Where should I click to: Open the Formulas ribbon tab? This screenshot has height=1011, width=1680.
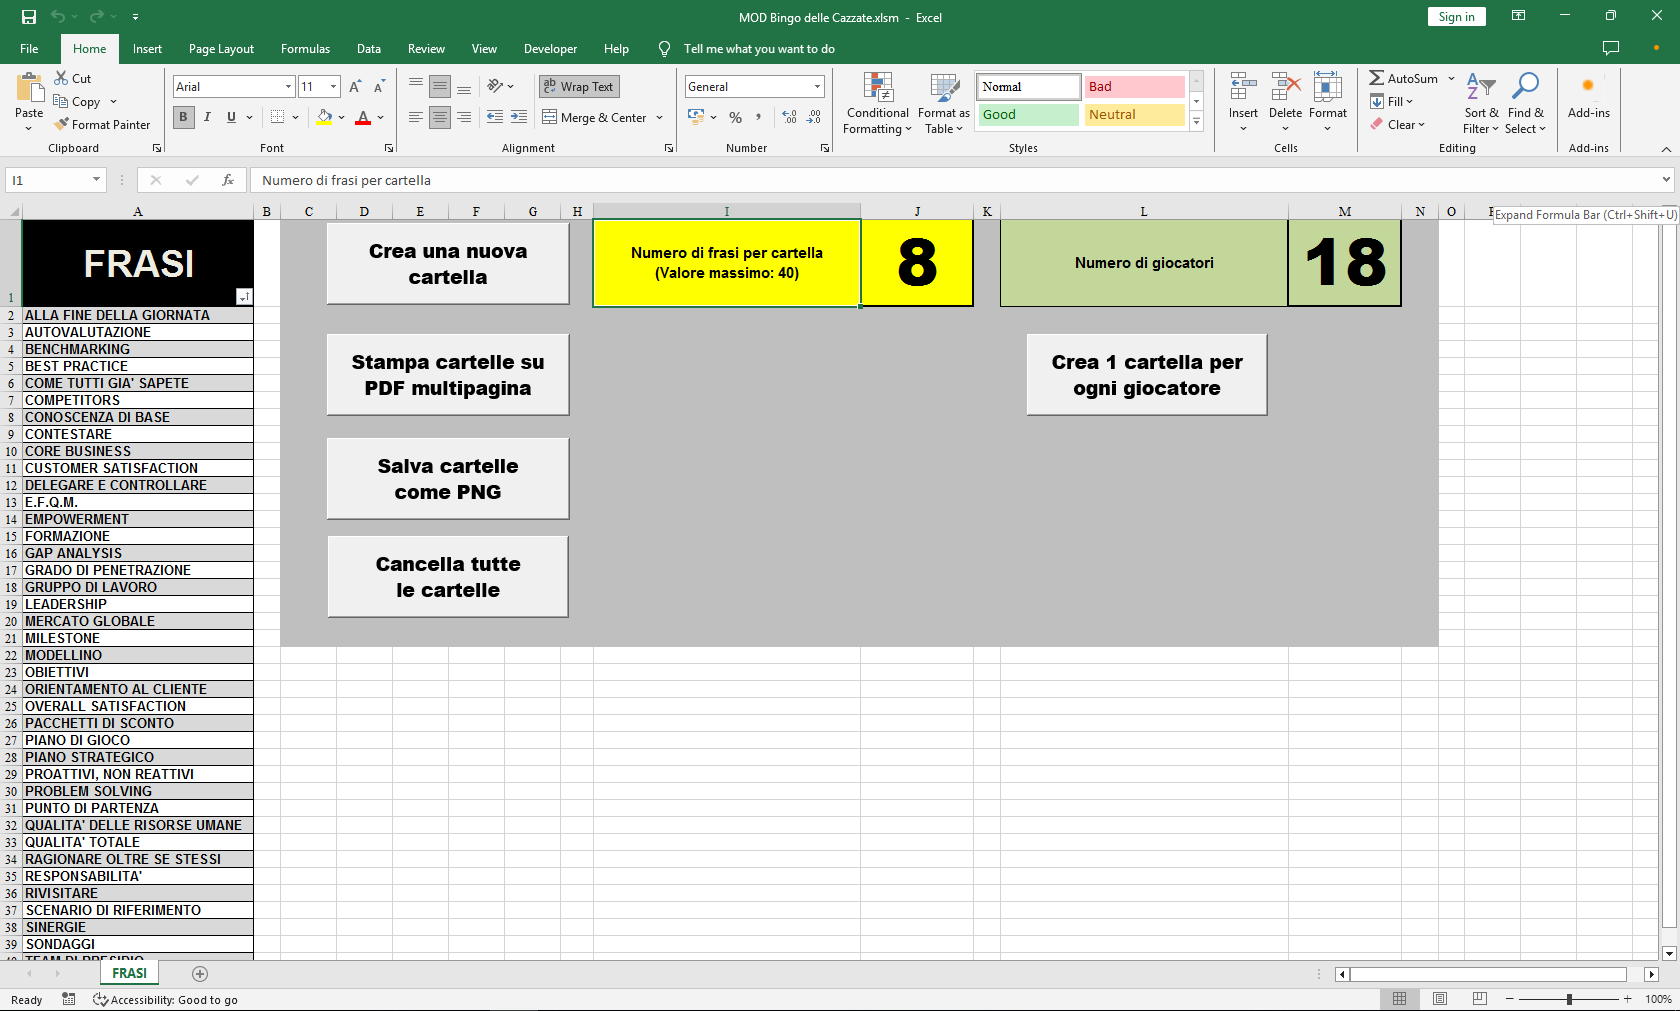click(x=305, y=49)
